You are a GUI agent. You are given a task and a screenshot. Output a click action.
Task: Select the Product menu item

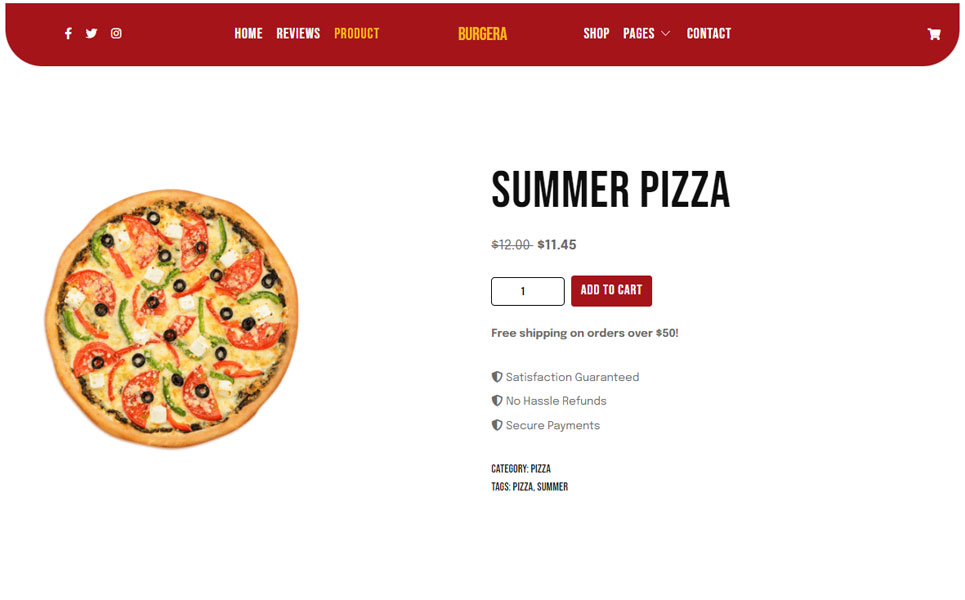(357, 34)
